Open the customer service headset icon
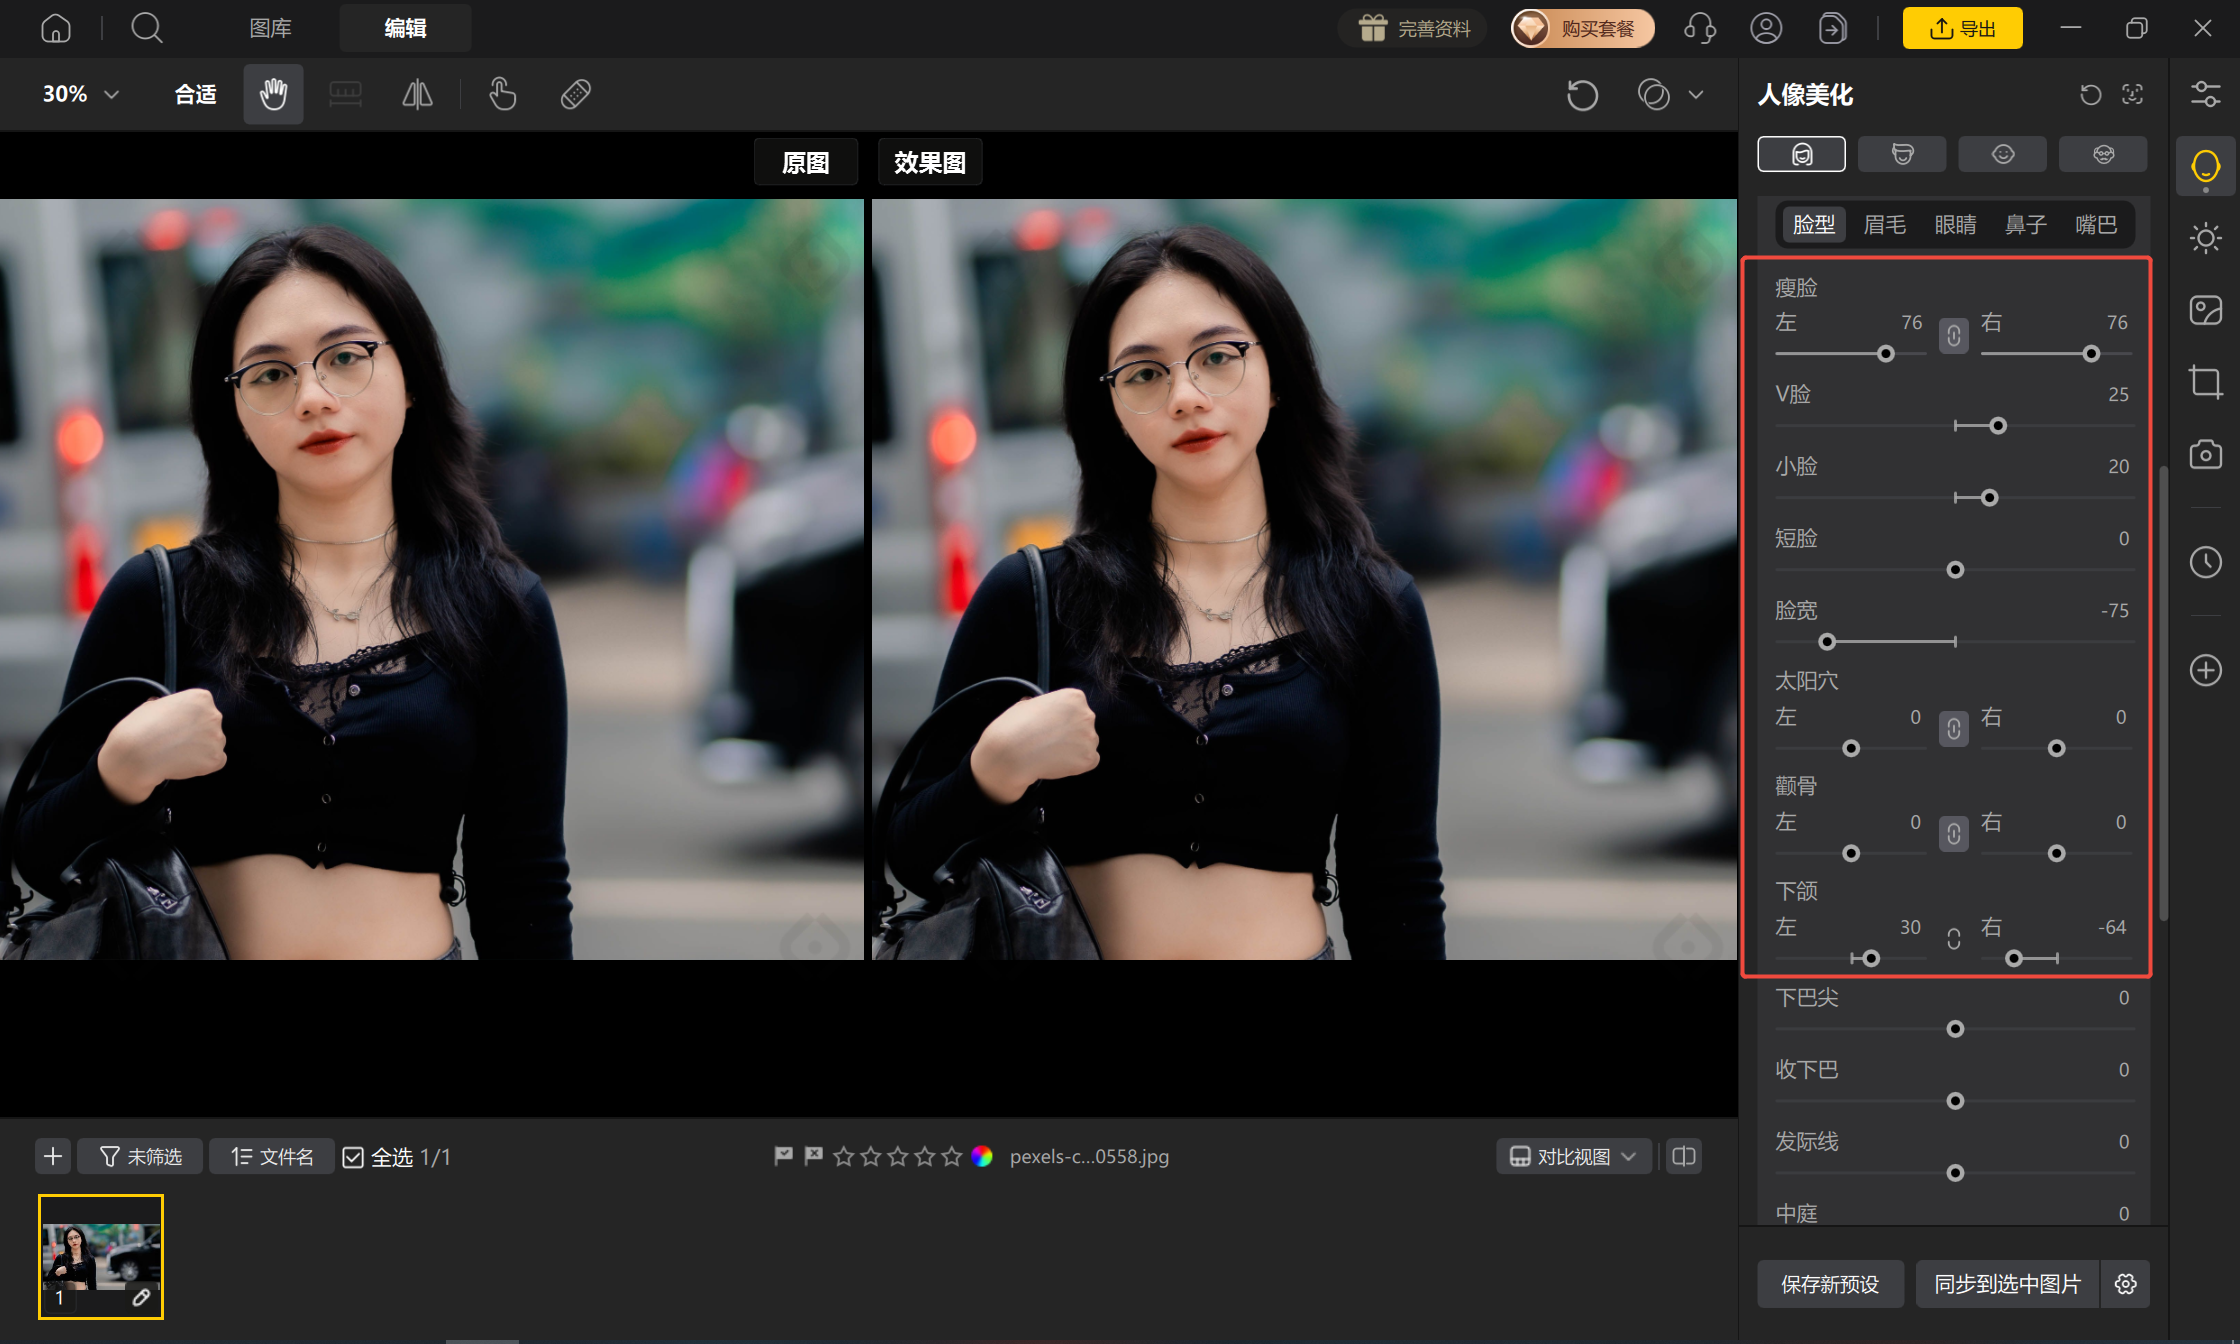The height and width of the screenshot is (1344, 2240). 1700,28
